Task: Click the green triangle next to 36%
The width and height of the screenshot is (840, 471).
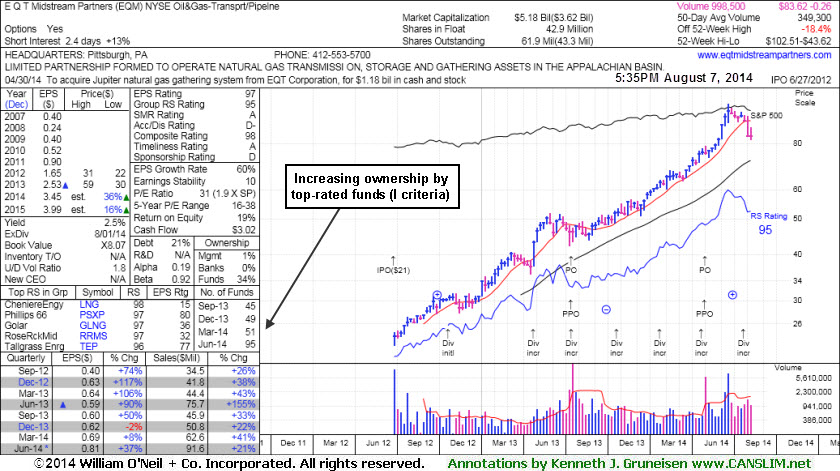Action: point(126,197)
